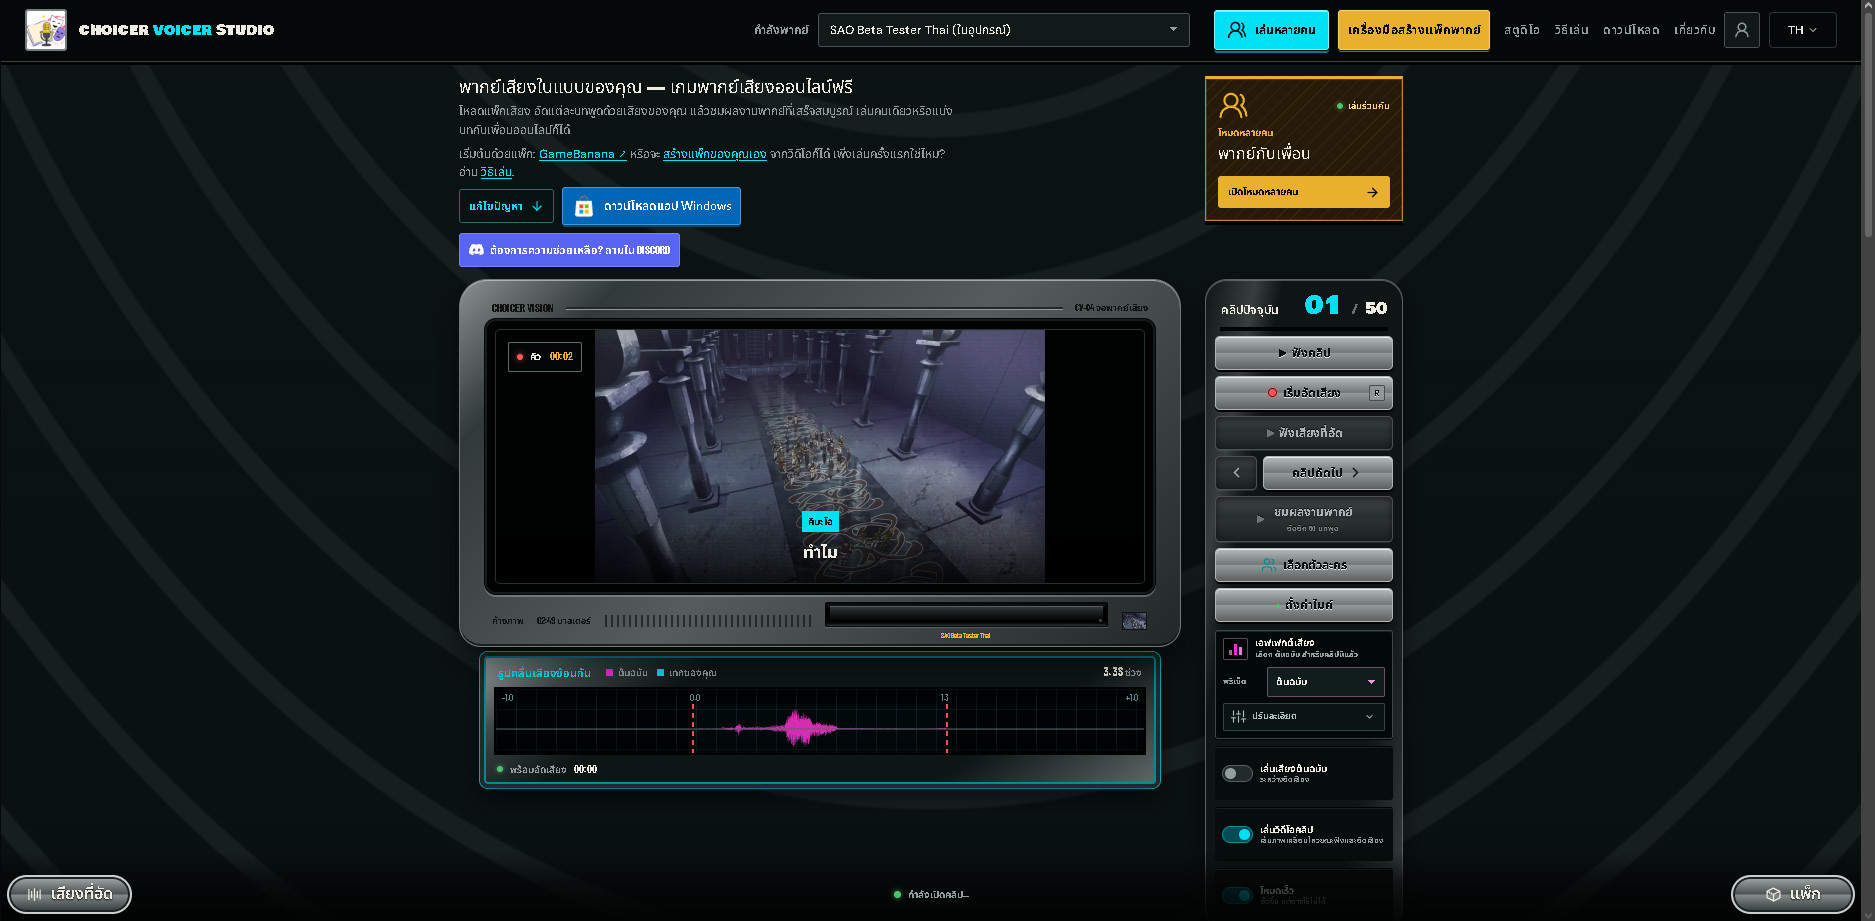Click the multiplayer people icon in the yellow card
The height and width of the screenshot is (921, 1875).
coord(1233,105)
